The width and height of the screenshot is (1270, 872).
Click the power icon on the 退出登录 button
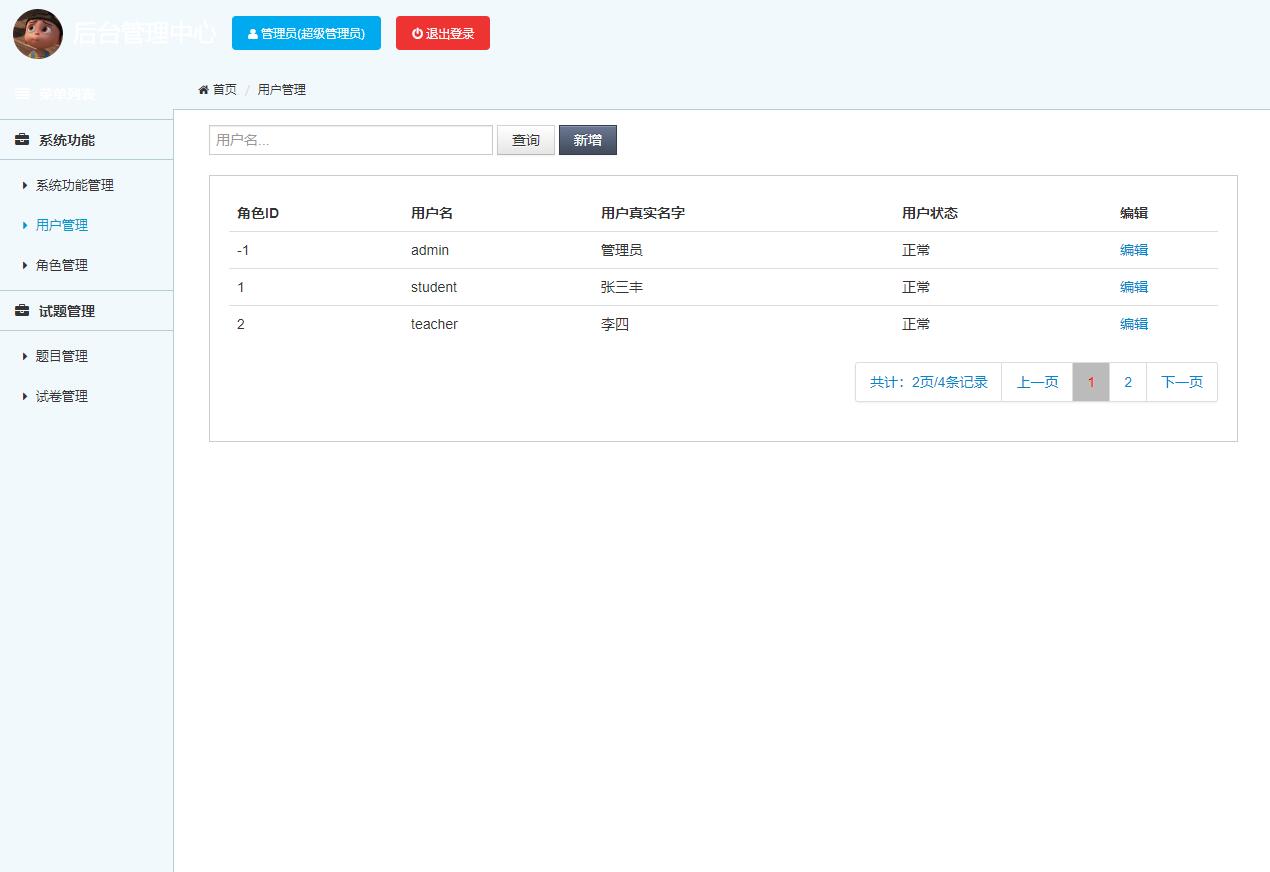[416, 33]
